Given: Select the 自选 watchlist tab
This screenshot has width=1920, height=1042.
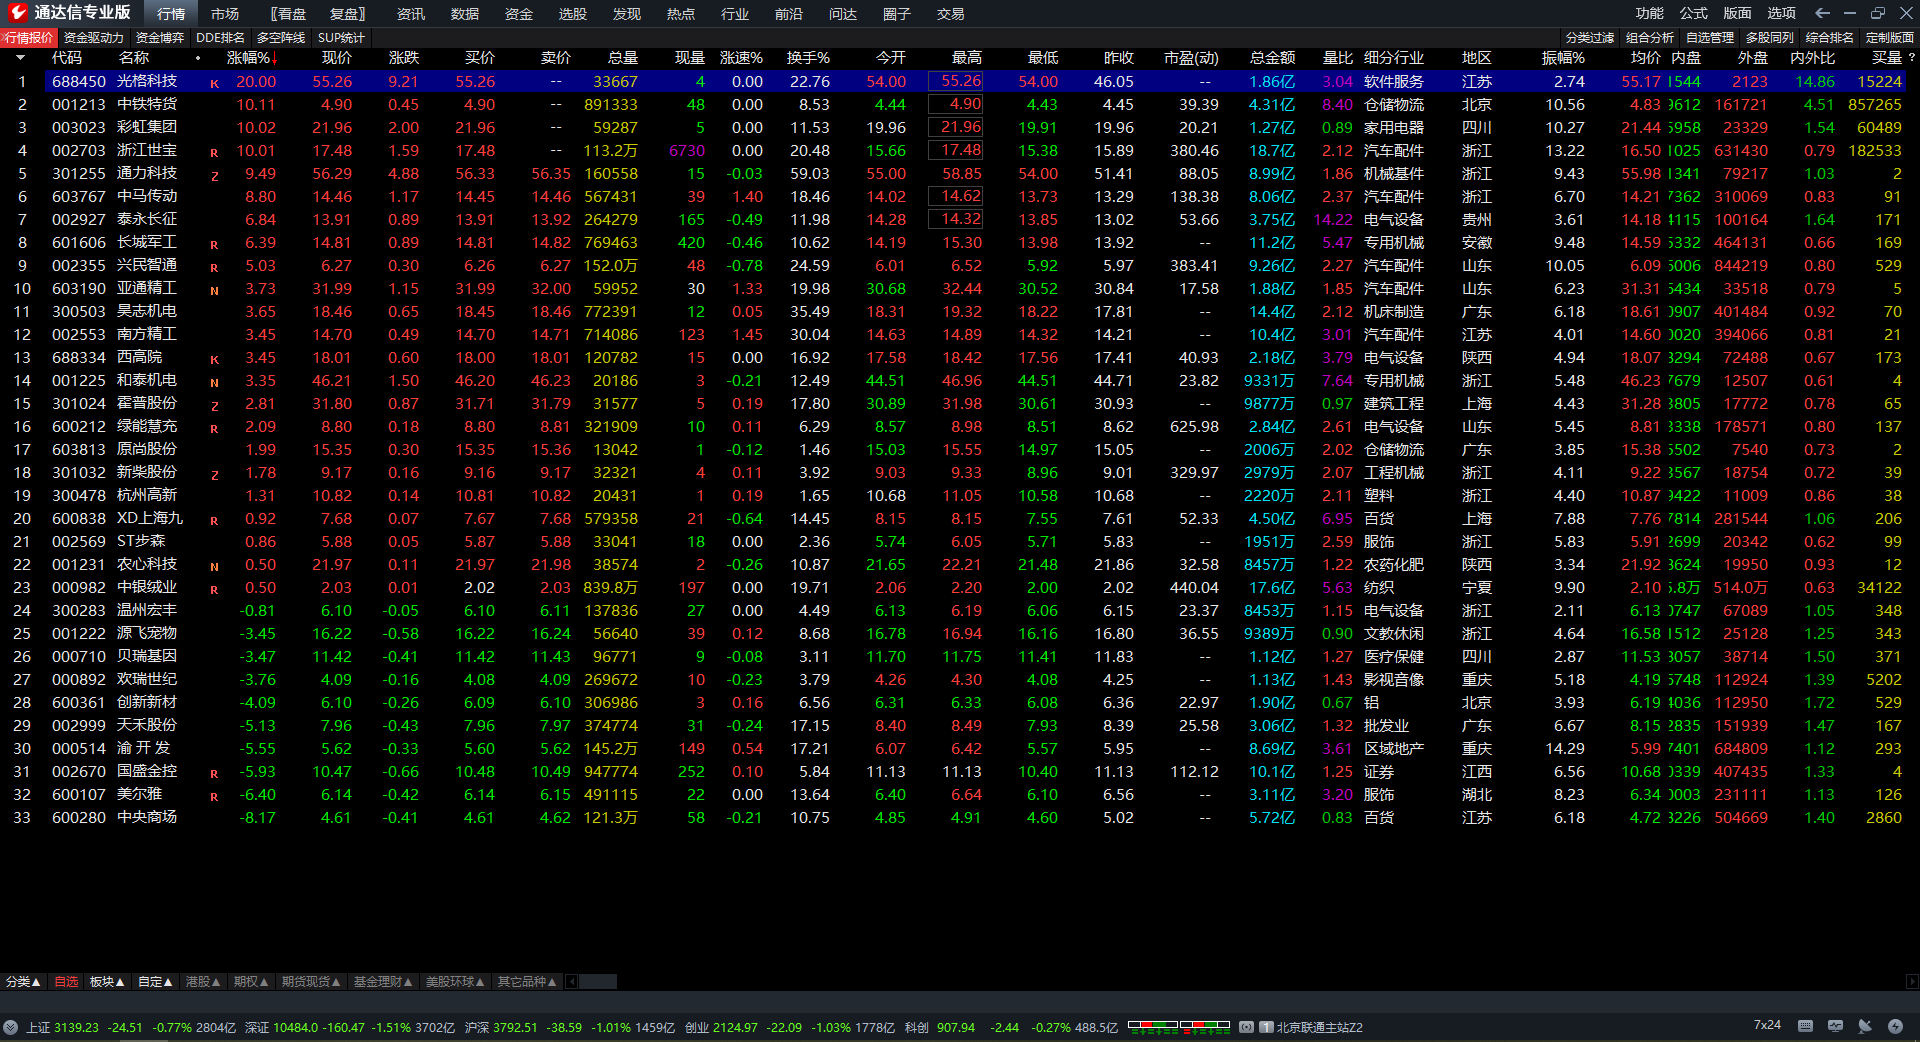Looking at the screenshot, I should tap(66, 982).
